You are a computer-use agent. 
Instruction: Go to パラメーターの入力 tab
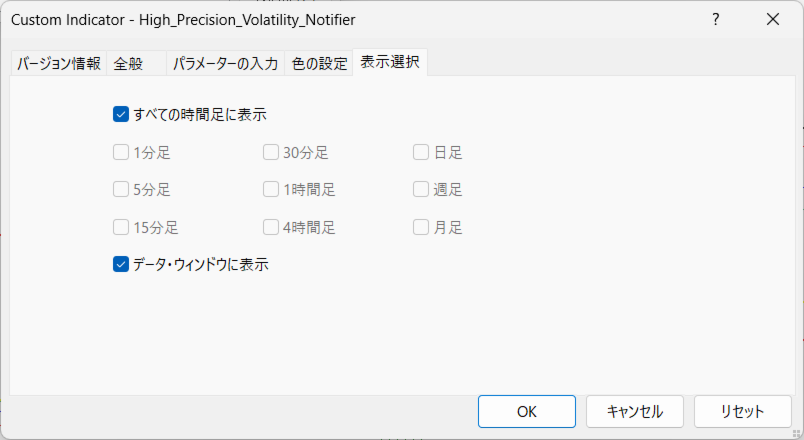[225, 64]
